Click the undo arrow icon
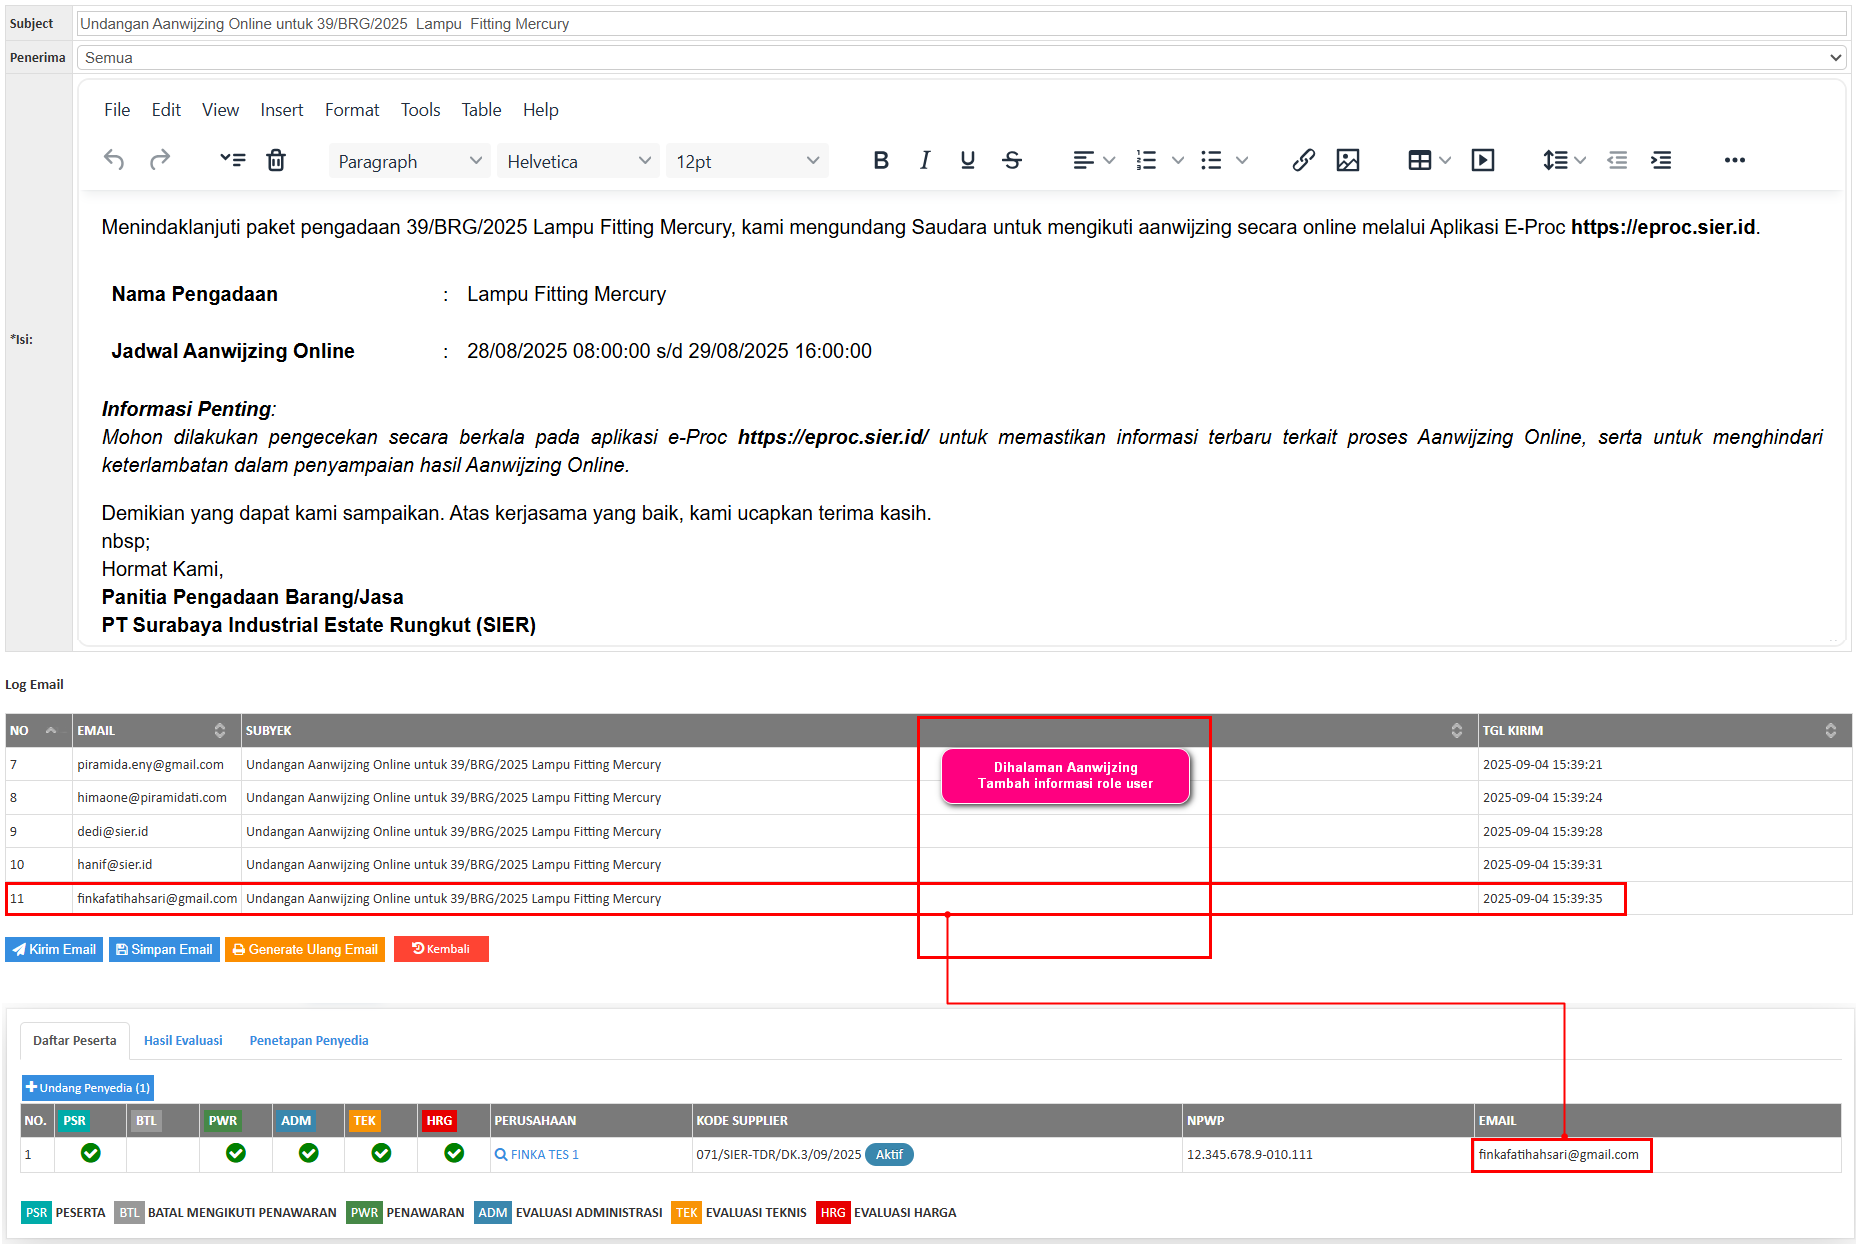 coord(114,160)
